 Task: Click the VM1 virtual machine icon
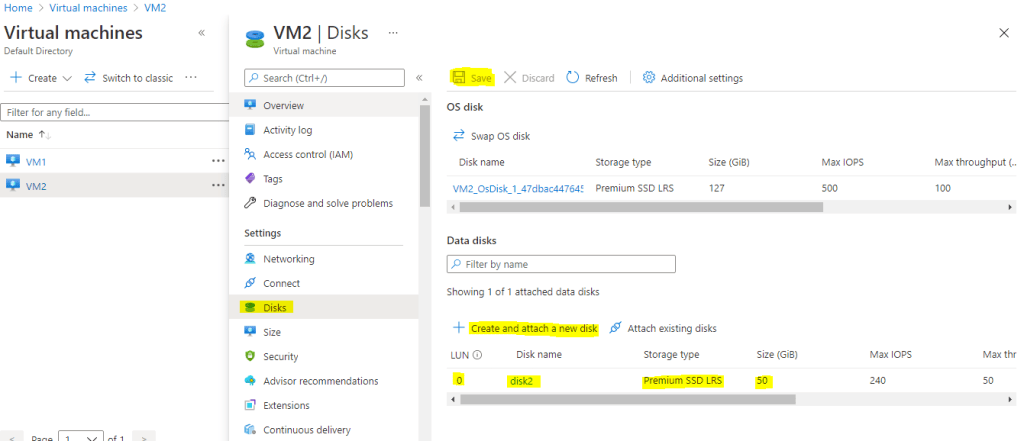coord(12,161)
